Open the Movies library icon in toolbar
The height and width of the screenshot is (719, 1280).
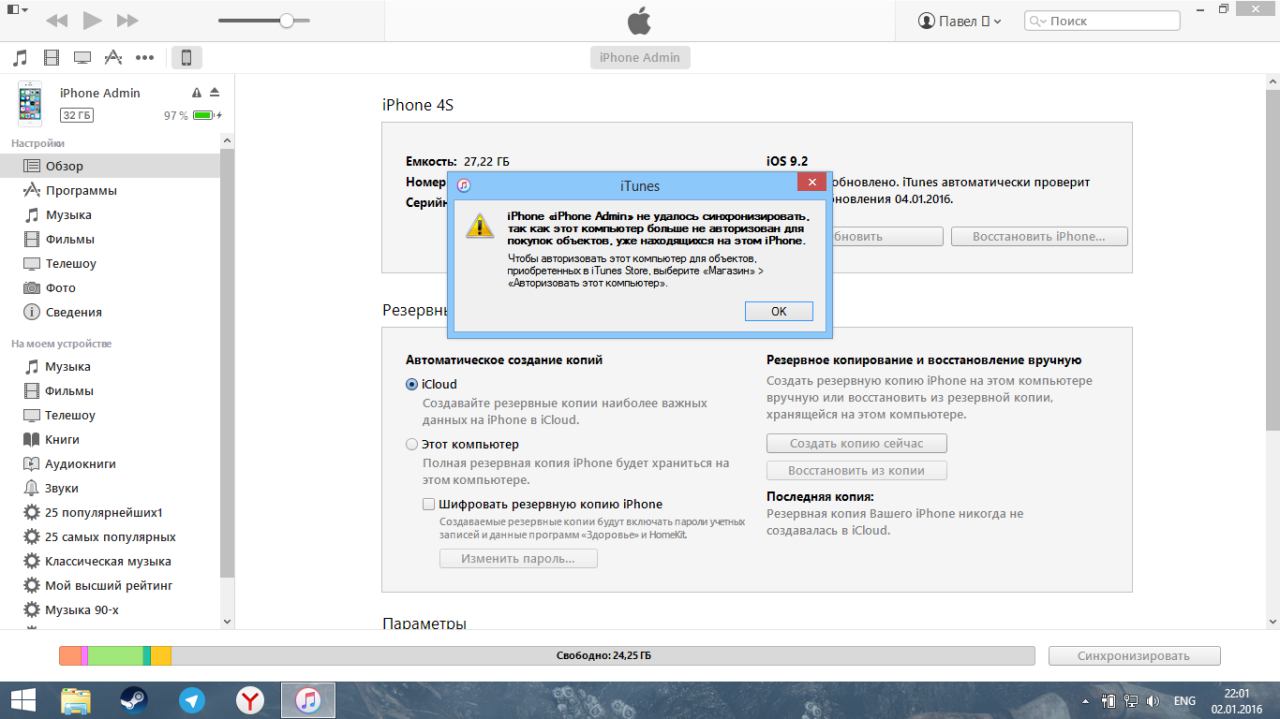coord(52,58)
